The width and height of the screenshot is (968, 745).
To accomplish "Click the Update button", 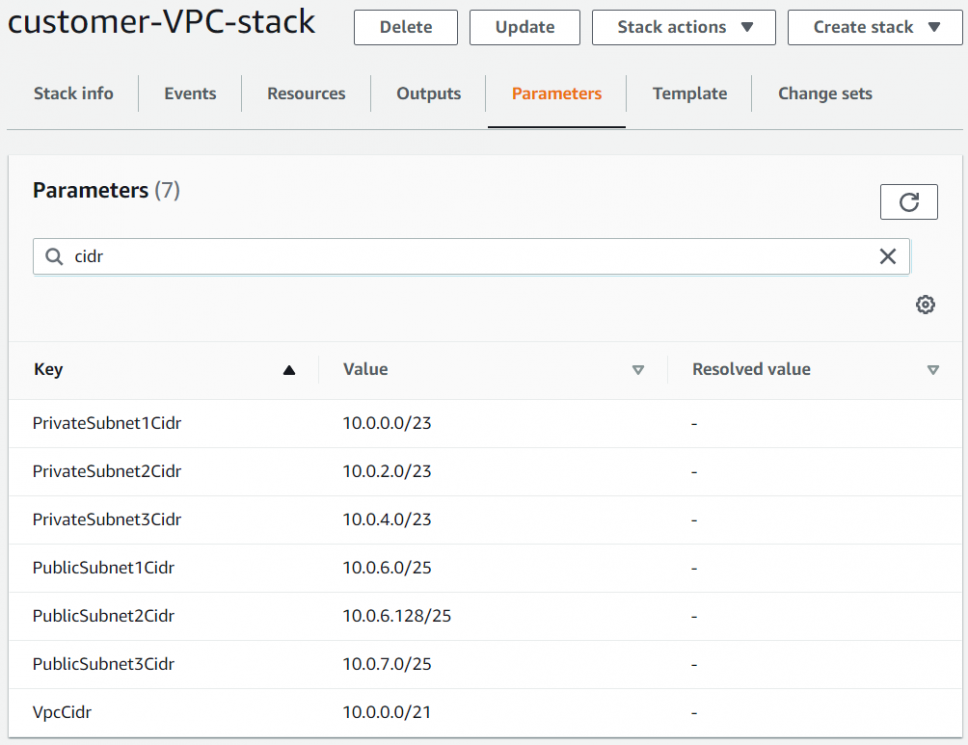I will 524,27.
